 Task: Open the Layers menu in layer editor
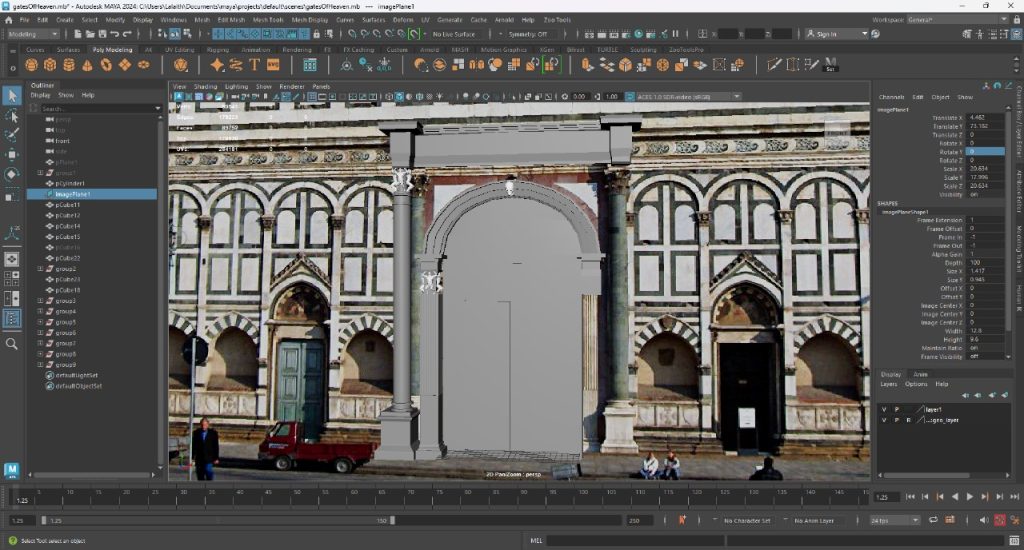[x=889, y=384]
